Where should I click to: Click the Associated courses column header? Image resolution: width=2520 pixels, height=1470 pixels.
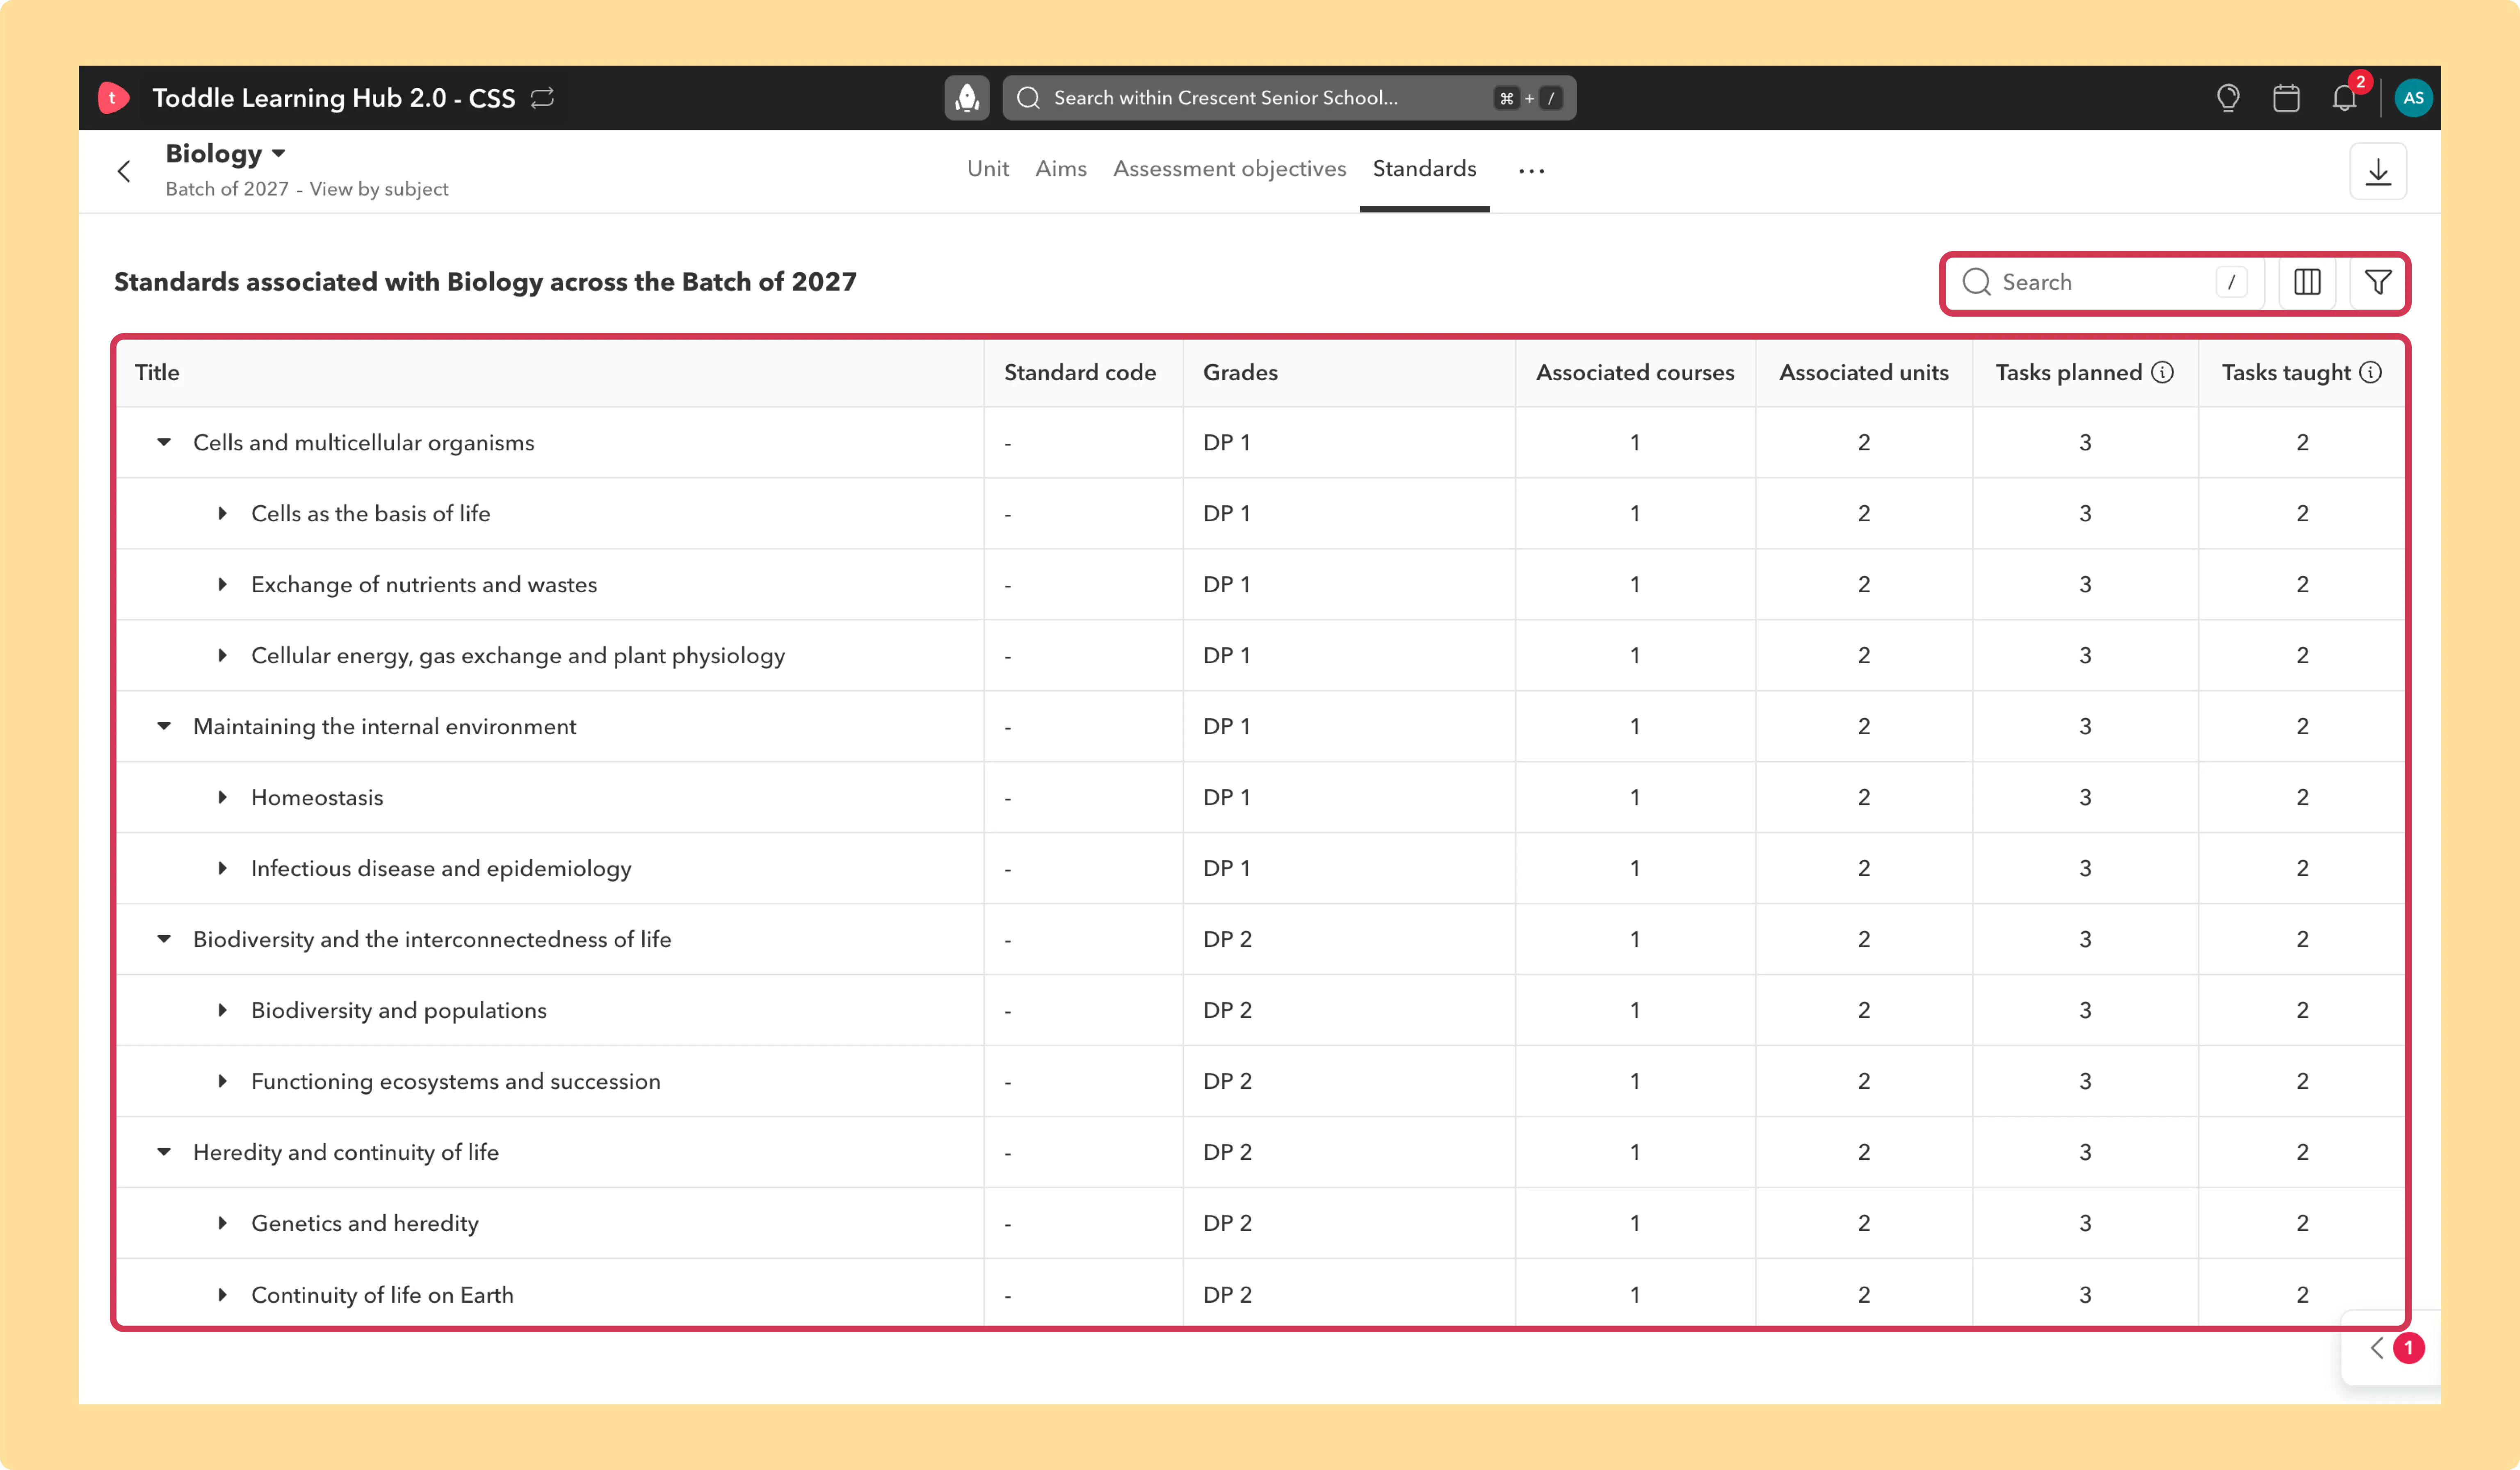[x=1635, y=373]
